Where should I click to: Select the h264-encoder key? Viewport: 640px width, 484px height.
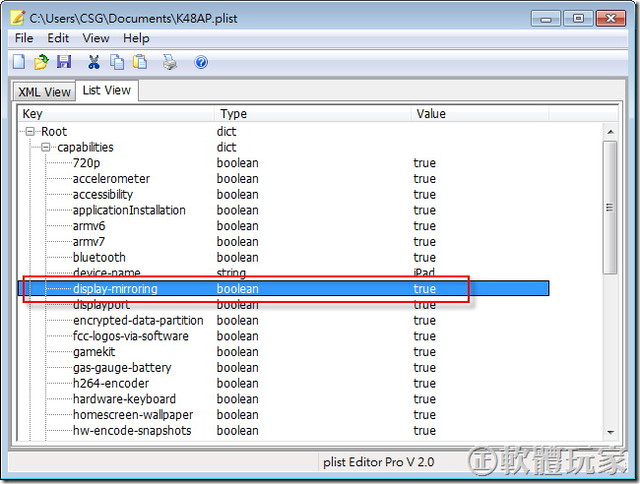(x=111, y=383)
